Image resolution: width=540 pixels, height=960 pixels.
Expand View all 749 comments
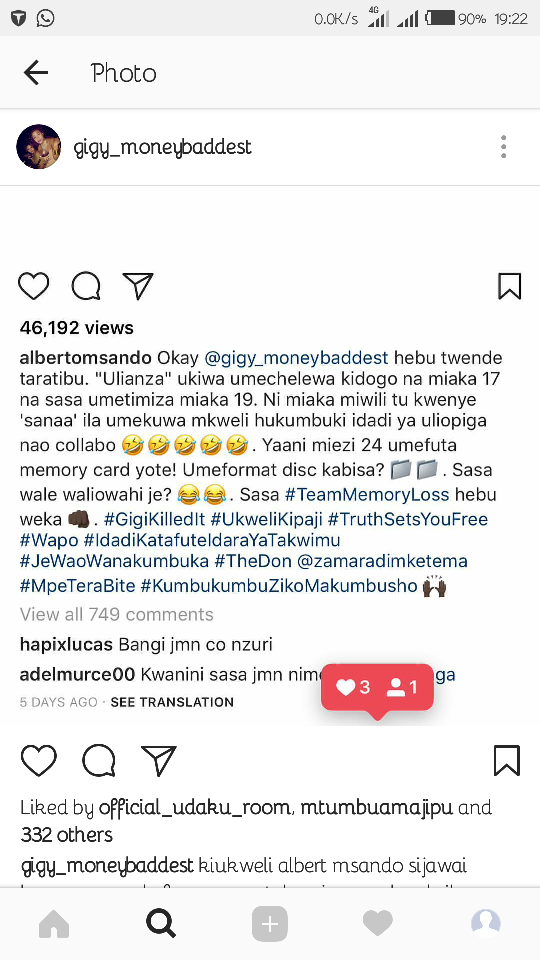pyautogui.click(x=116, y=614)
